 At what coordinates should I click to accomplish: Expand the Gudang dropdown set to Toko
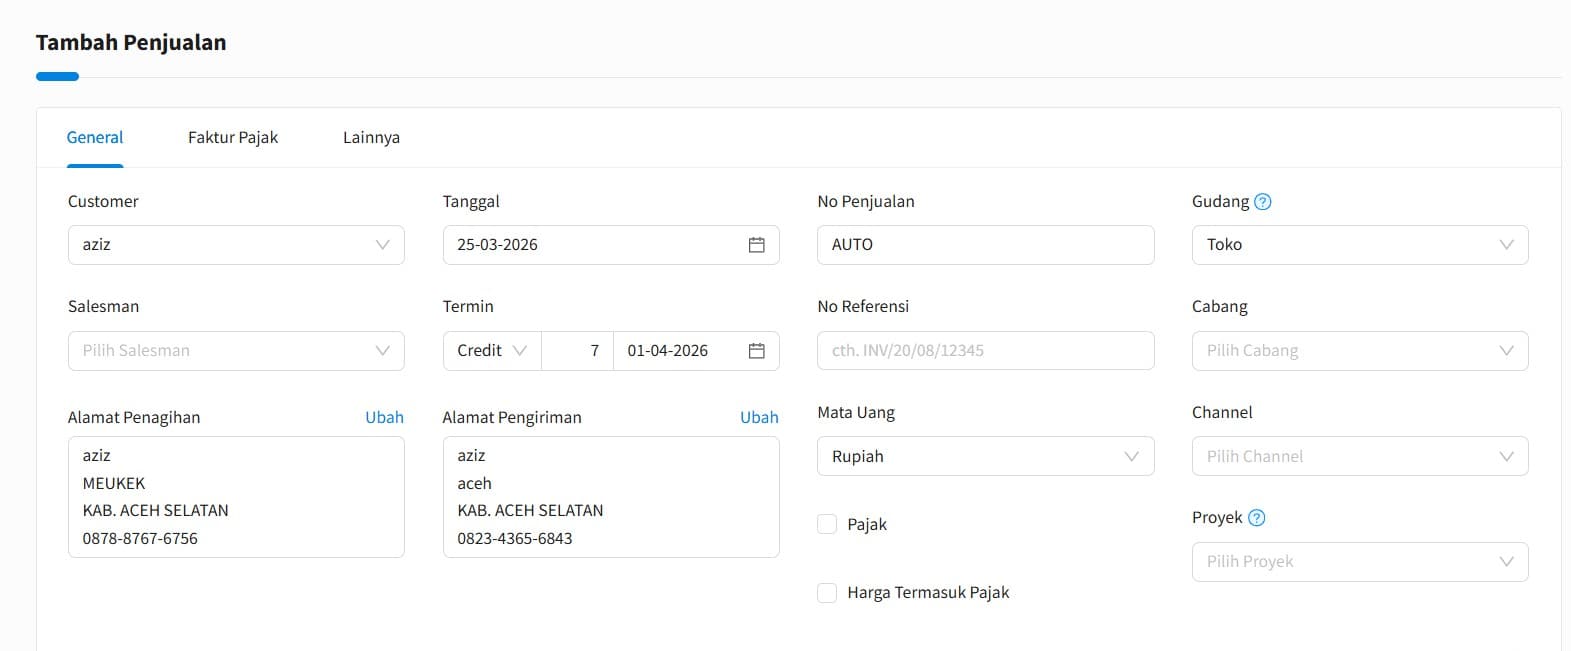pyautogui.click(x=1359, y=245)
